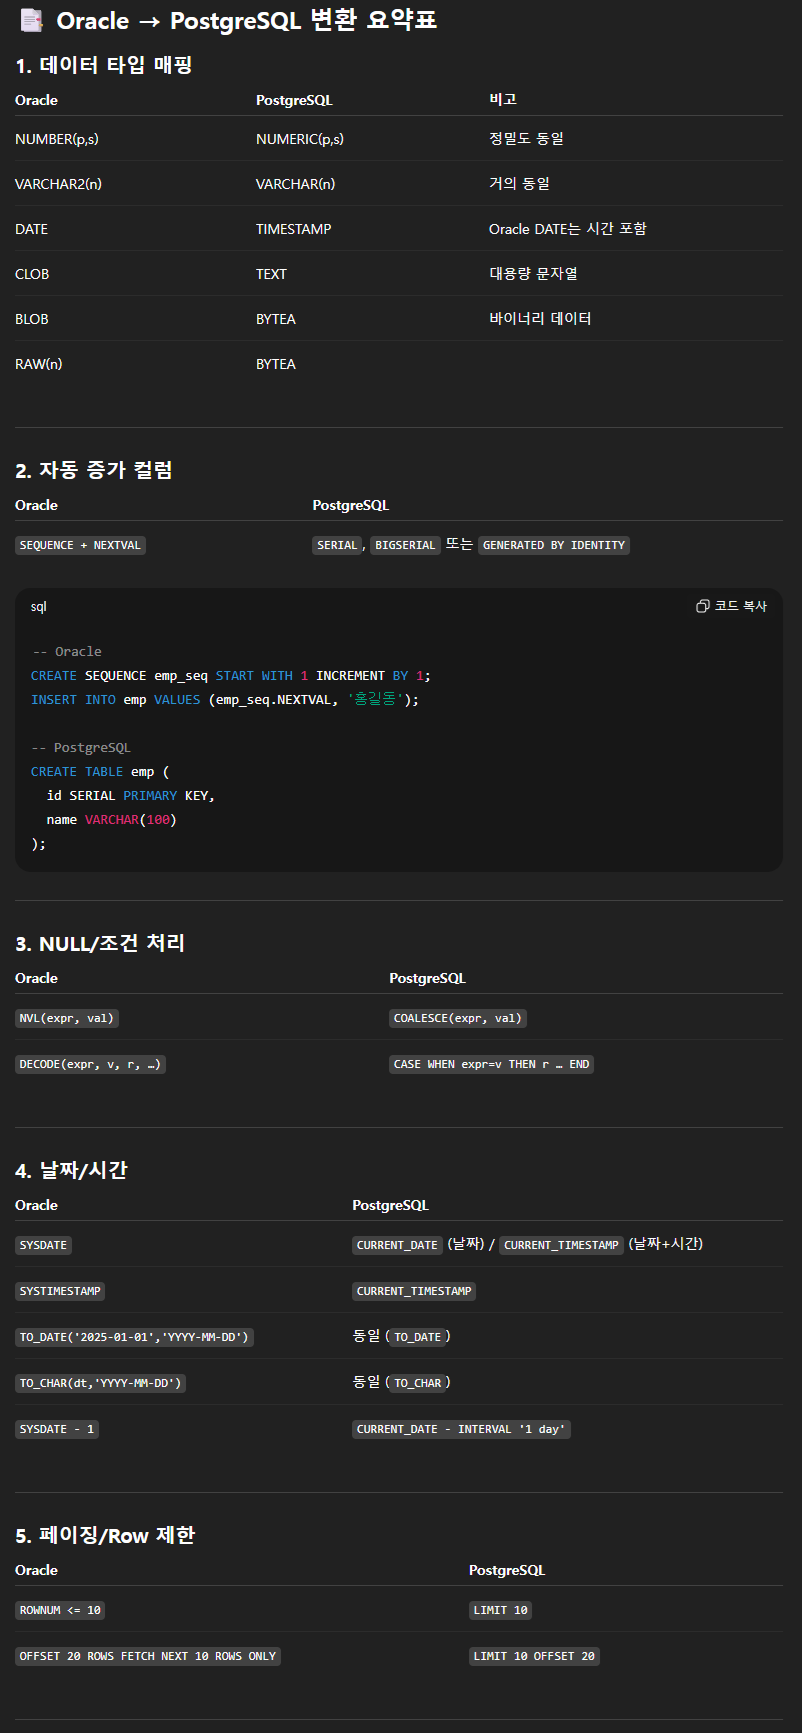
Task: Click the TO_DATE('2025-01-01','YYYY-MM-DD') chip
Action: coord(134,1337)
